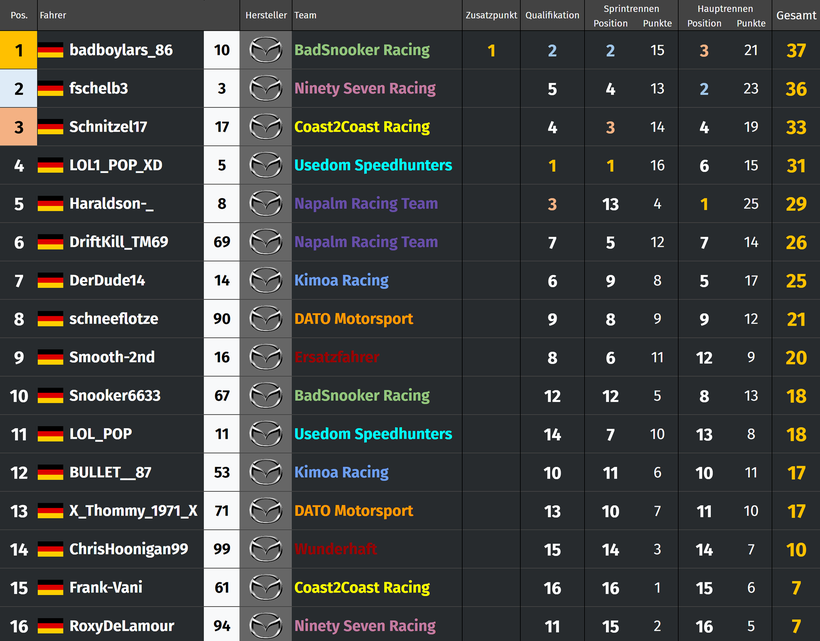The image size is (820, 641).
Task: Click start number 99 of ChrisHoonigan99
Action: (x=222, y=550)
